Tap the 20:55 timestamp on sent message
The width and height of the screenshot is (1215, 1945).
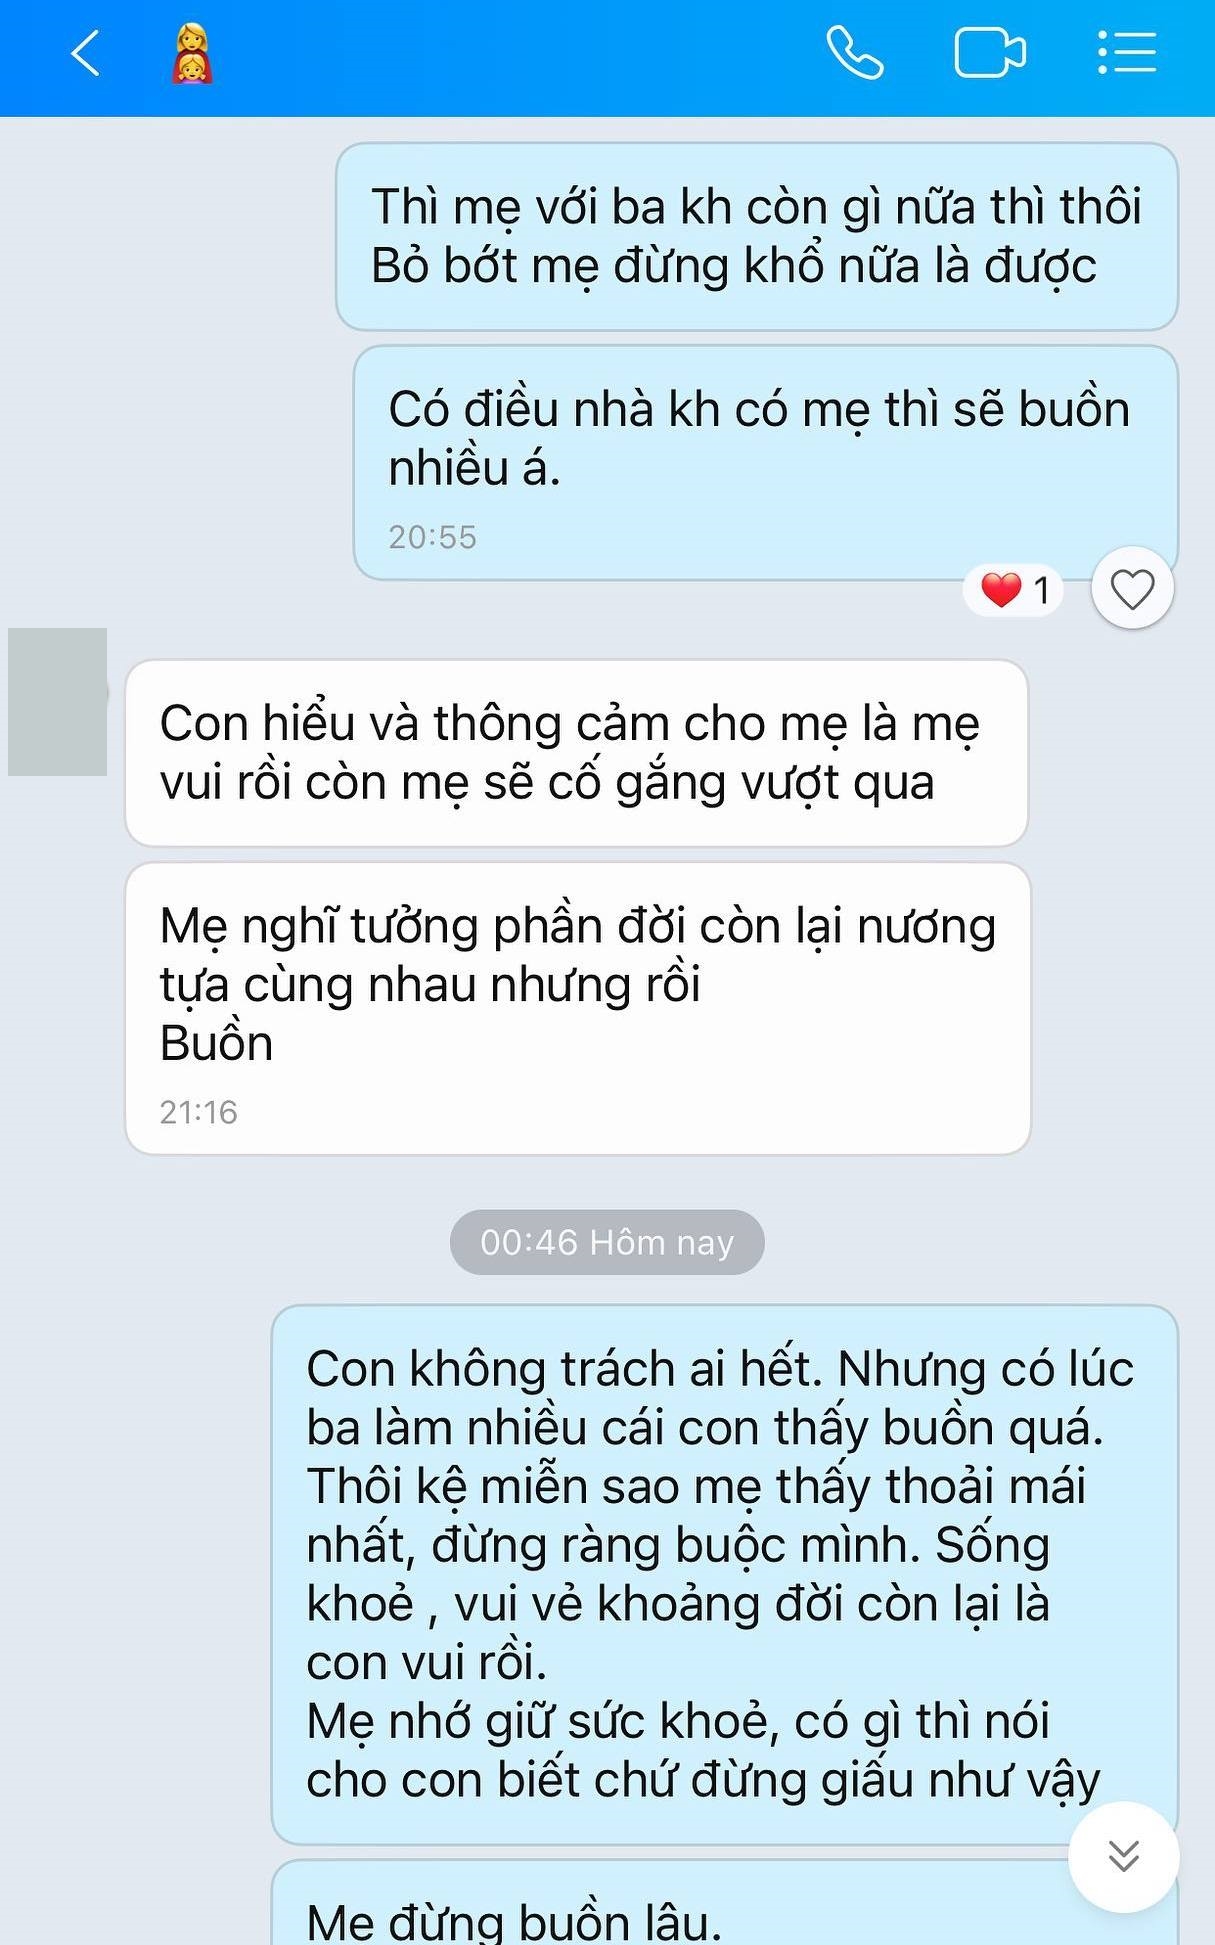pyautogui.click(x=432, y=538)
